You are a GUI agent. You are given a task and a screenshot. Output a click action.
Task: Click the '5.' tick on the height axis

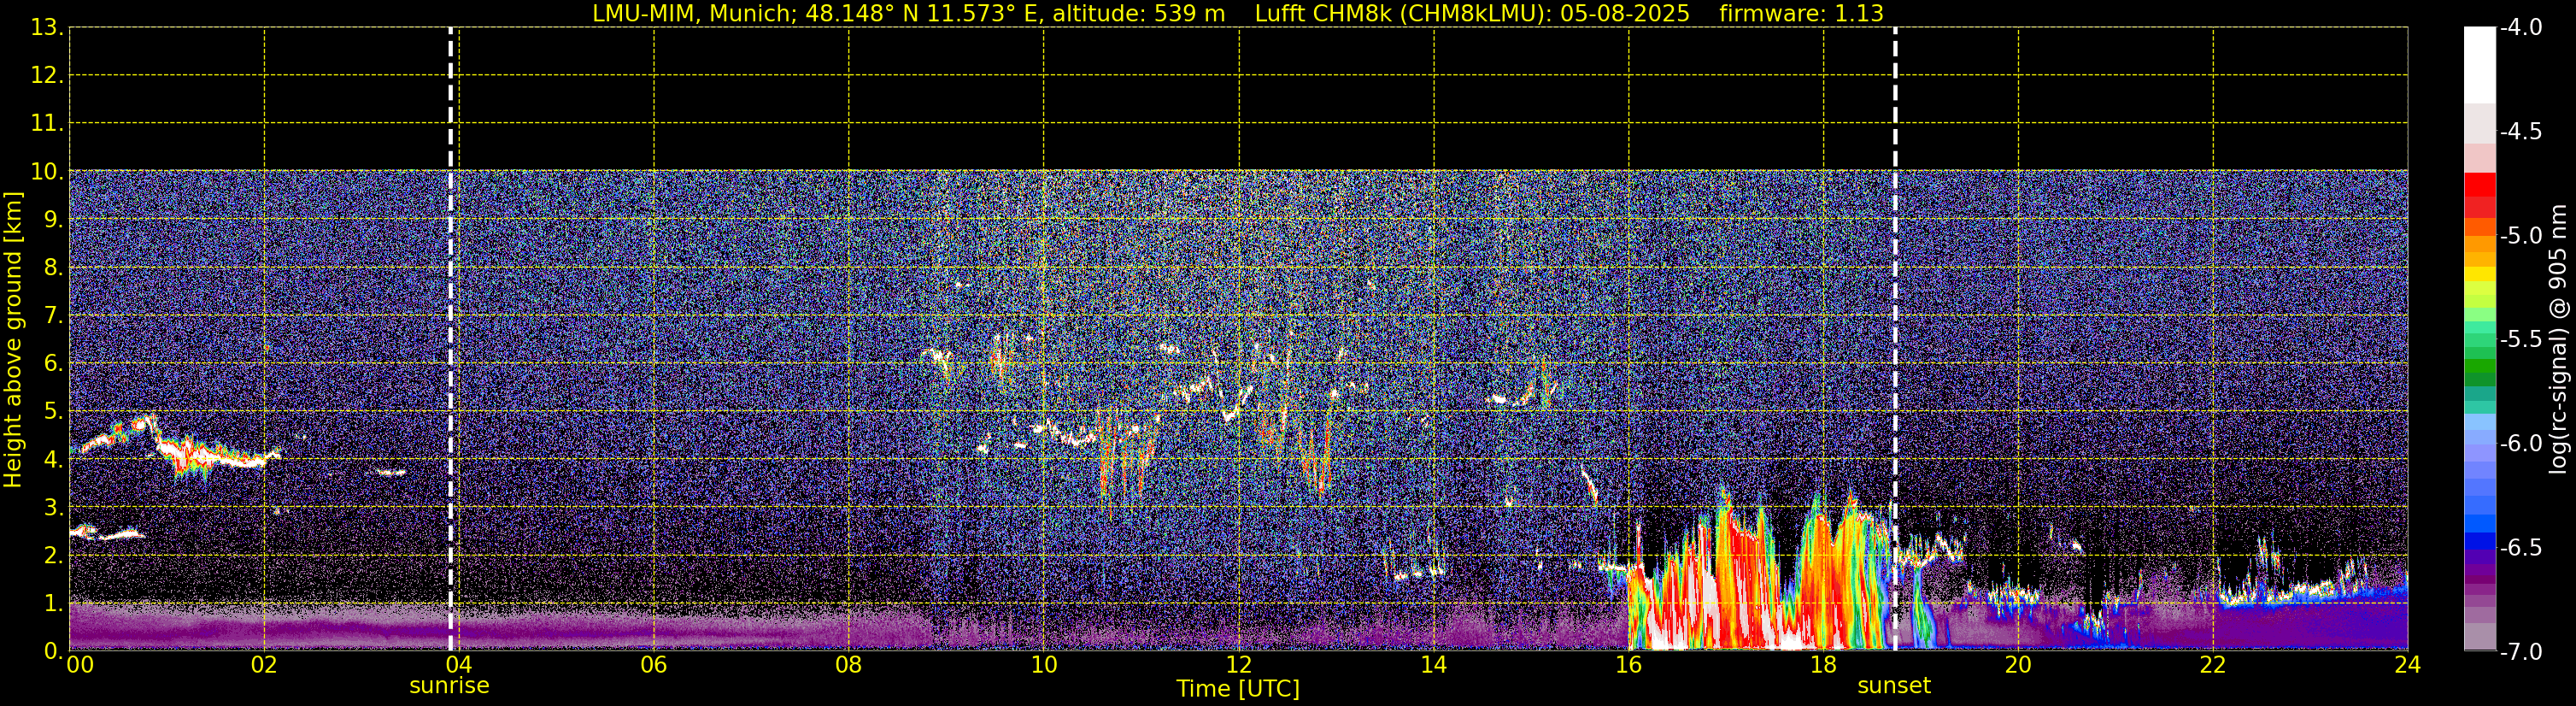click(53, 412)
